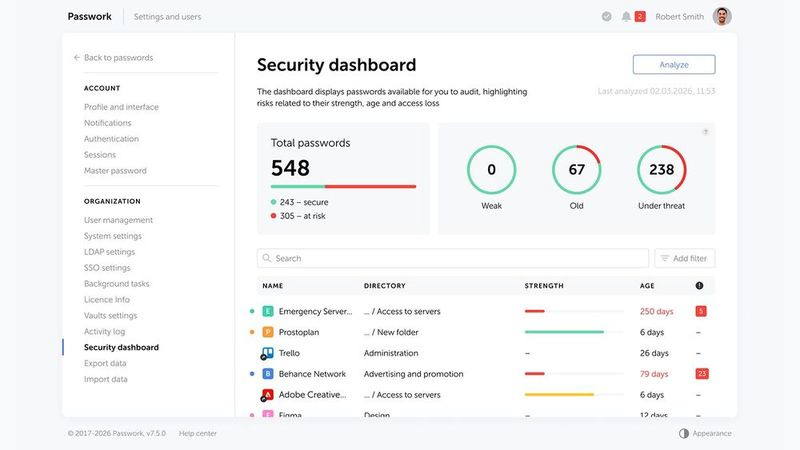
Task: Click the '79 days' age value
Action: (x=654, y=374)
